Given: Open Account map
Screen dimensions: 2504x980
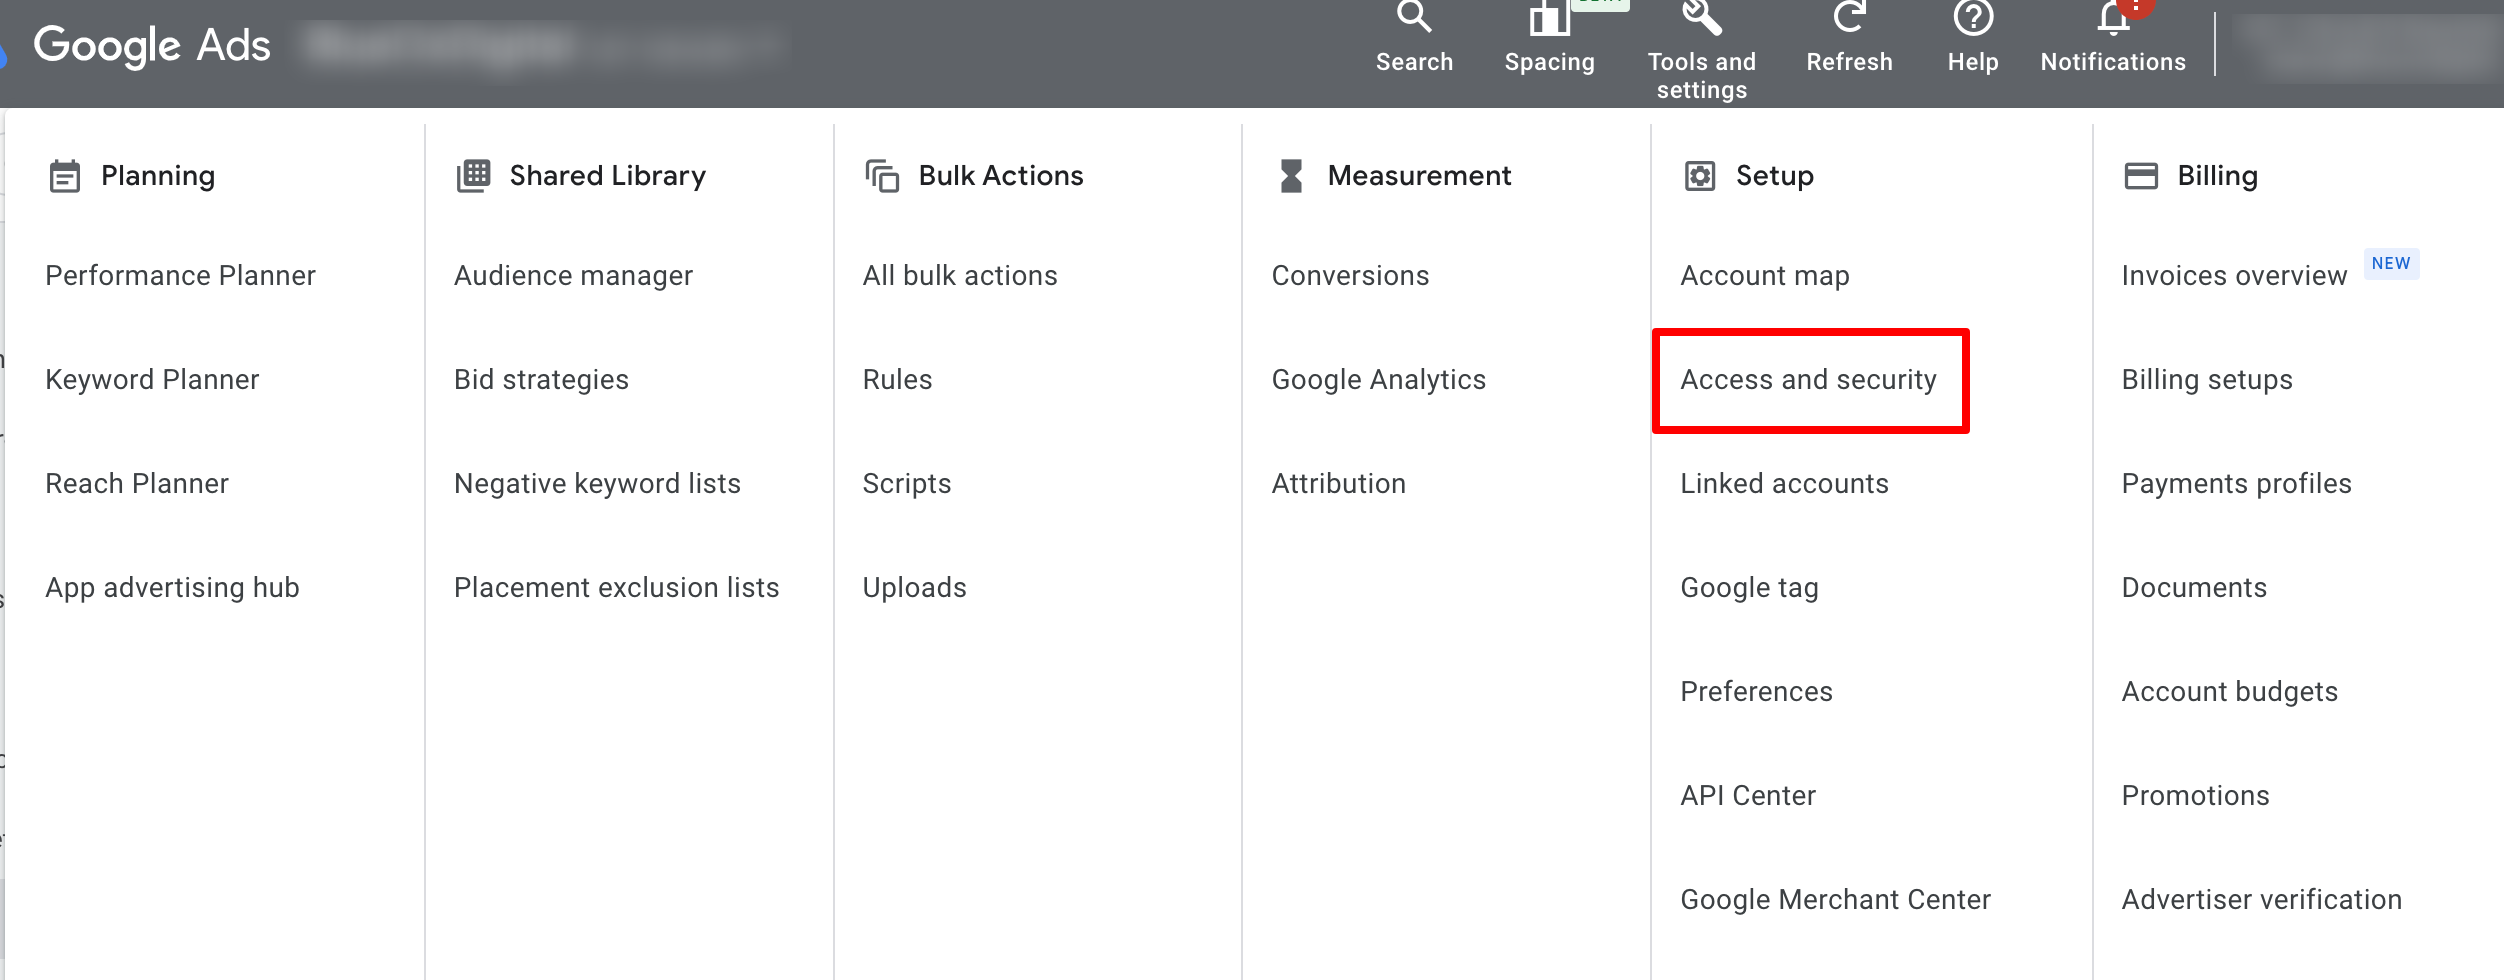Looking at the screenshot, I should 1764,276.
